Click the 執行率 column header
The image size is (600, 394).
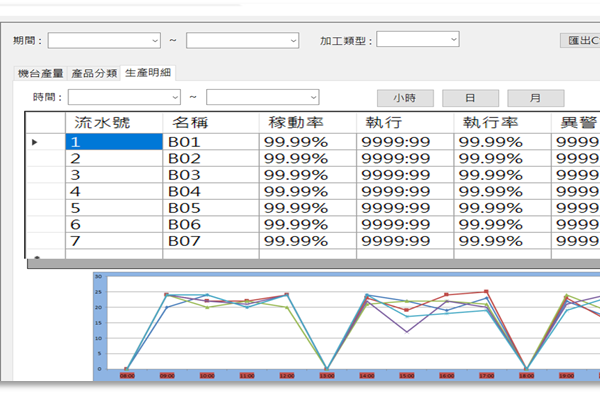tap(502, 123)
